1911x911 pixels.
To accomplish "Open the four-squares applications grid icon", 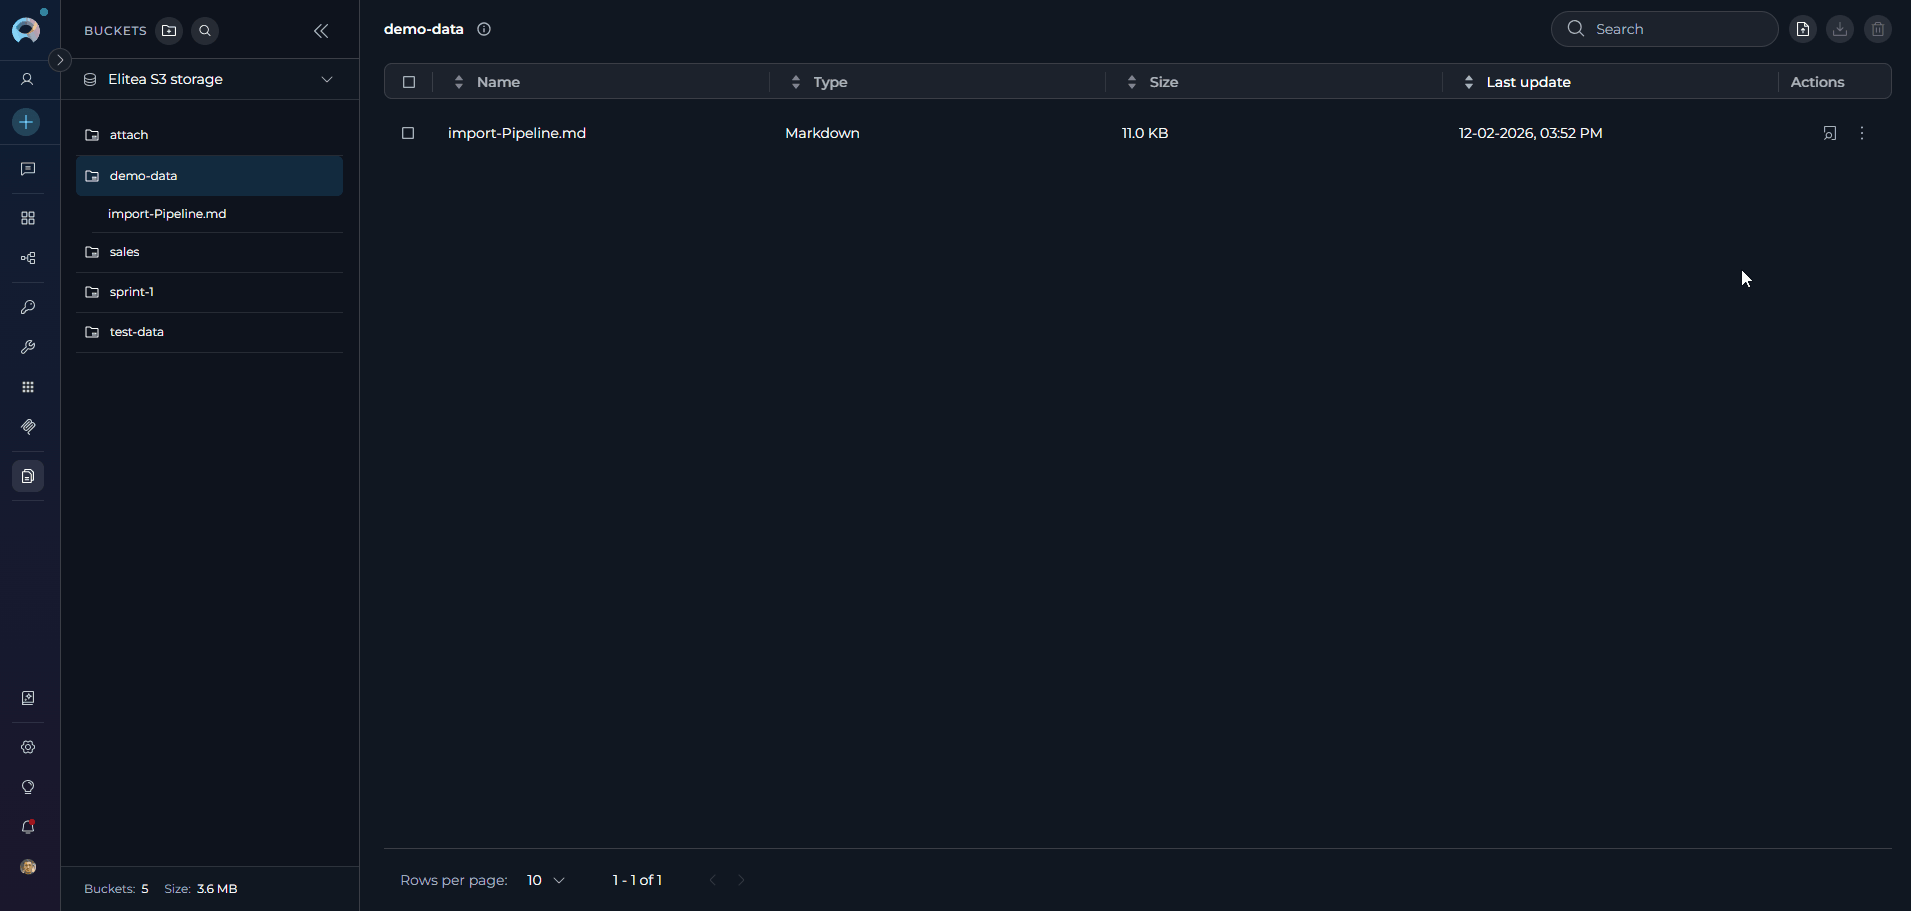I will pyautogui.click(x=28, y=218).
